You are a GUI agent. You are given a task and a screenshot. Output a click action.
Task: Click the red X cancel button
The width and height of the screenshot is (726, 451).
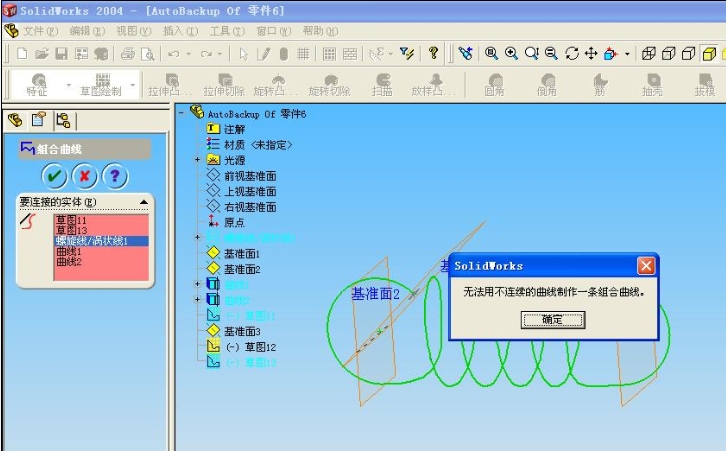point(85,176)
